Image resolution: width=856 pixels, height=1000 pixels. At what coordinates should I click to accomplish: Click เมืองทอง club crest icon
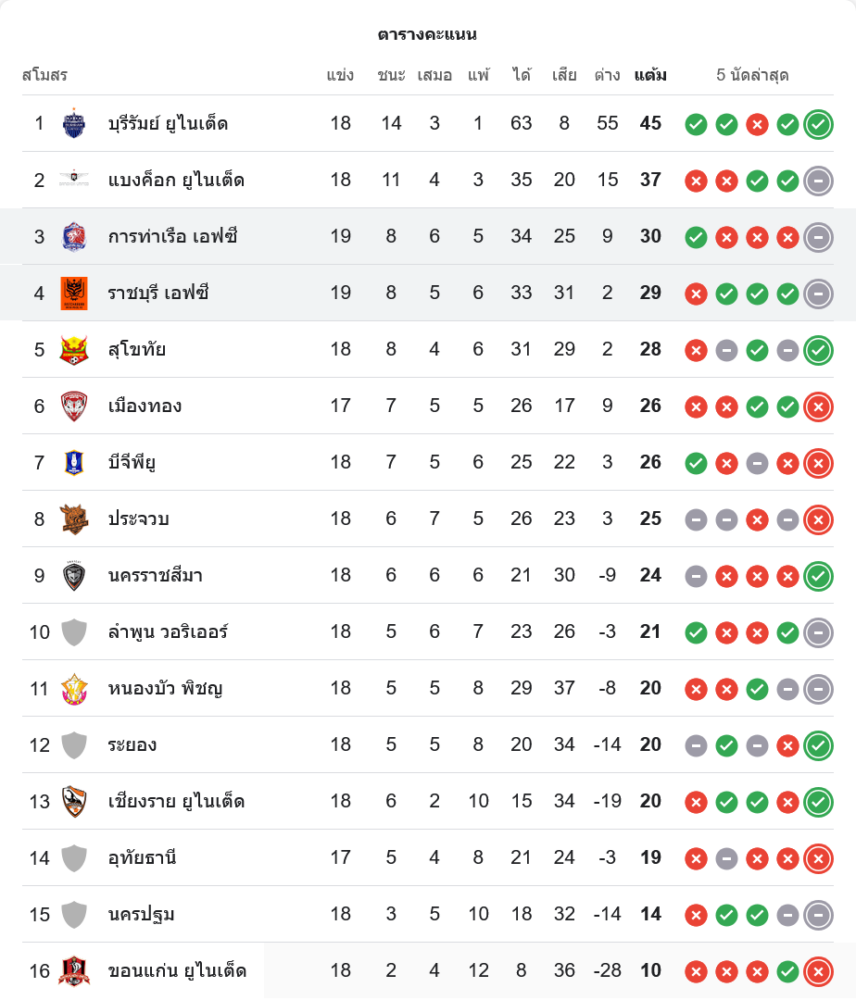click(x=74, y=406)
